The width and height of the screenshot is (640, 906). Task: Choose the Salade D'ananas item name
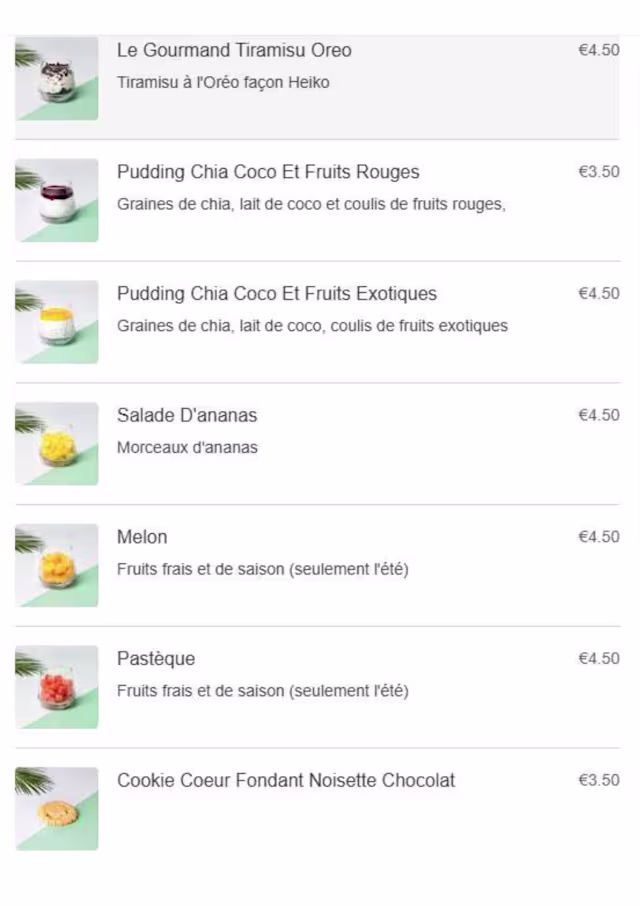tap(187, 415)
